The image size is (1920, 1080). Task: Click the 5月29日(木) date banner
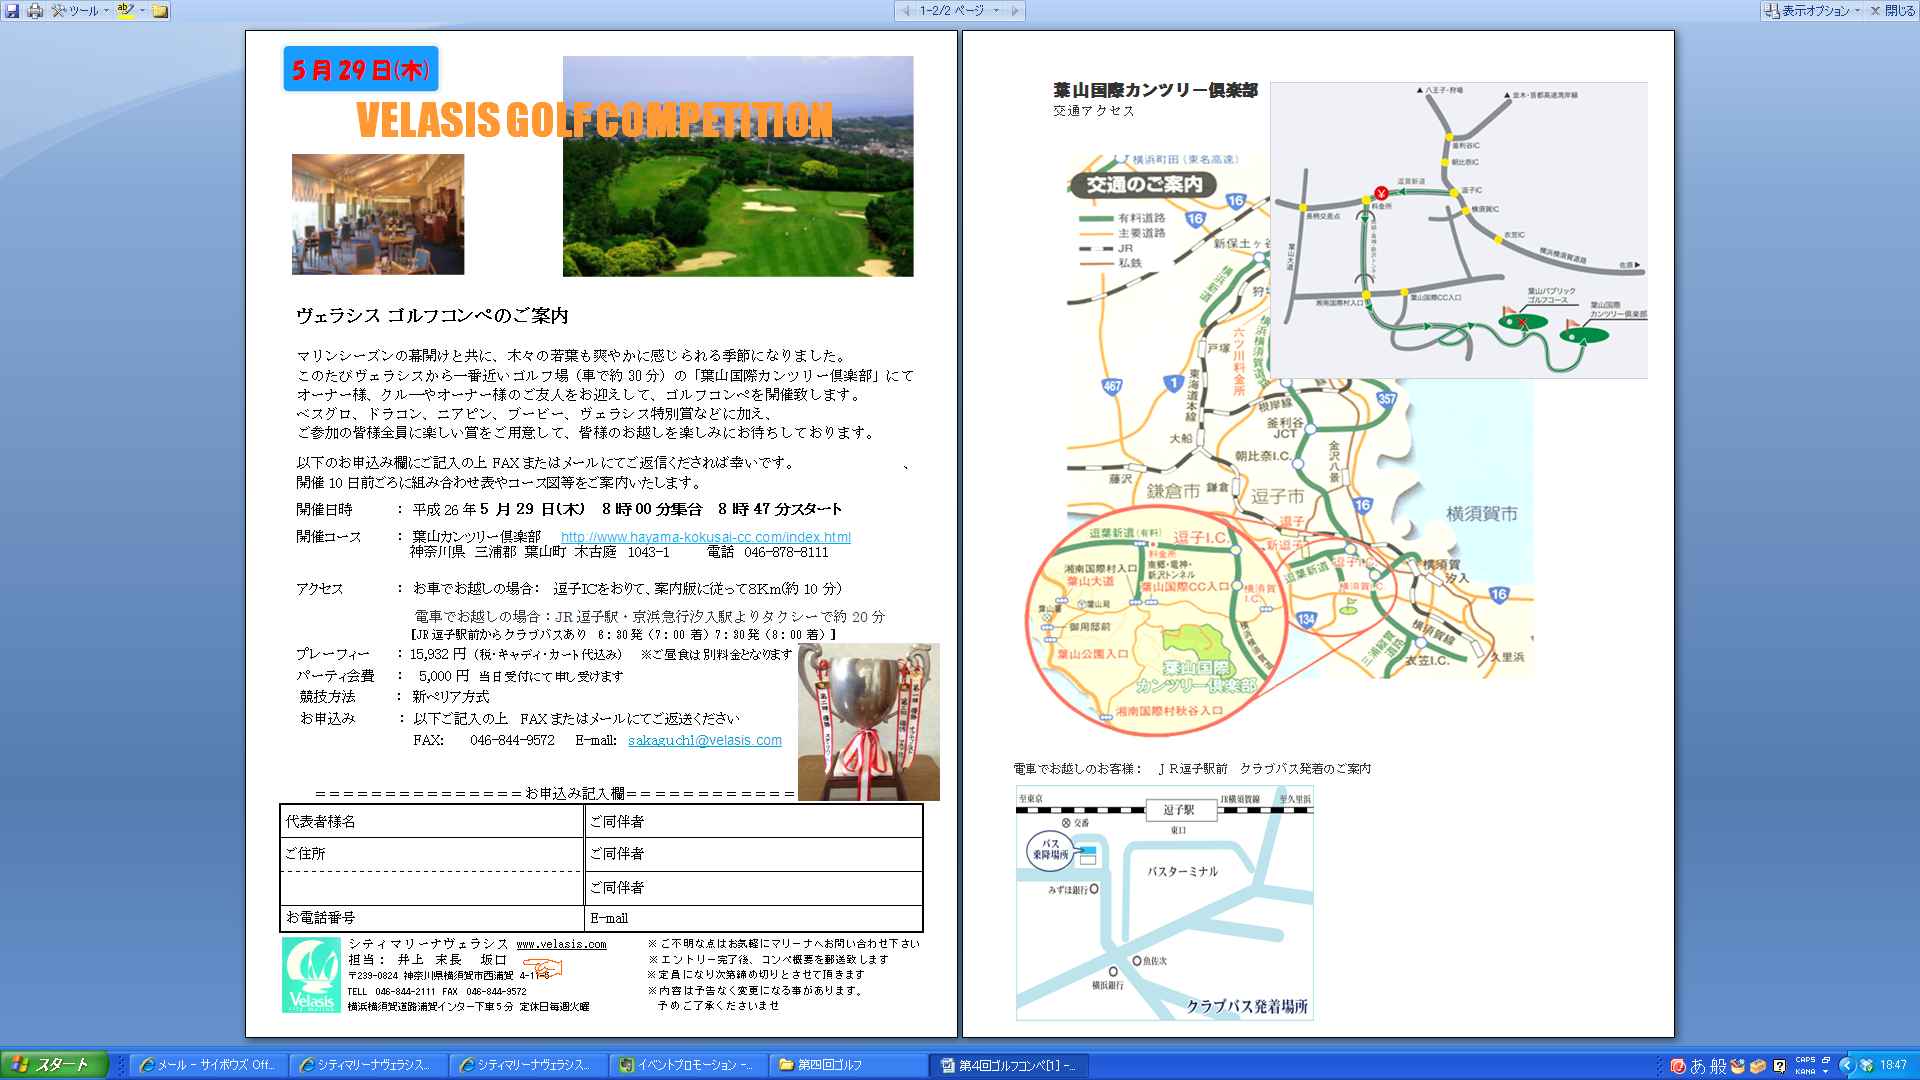coord(361,69)
